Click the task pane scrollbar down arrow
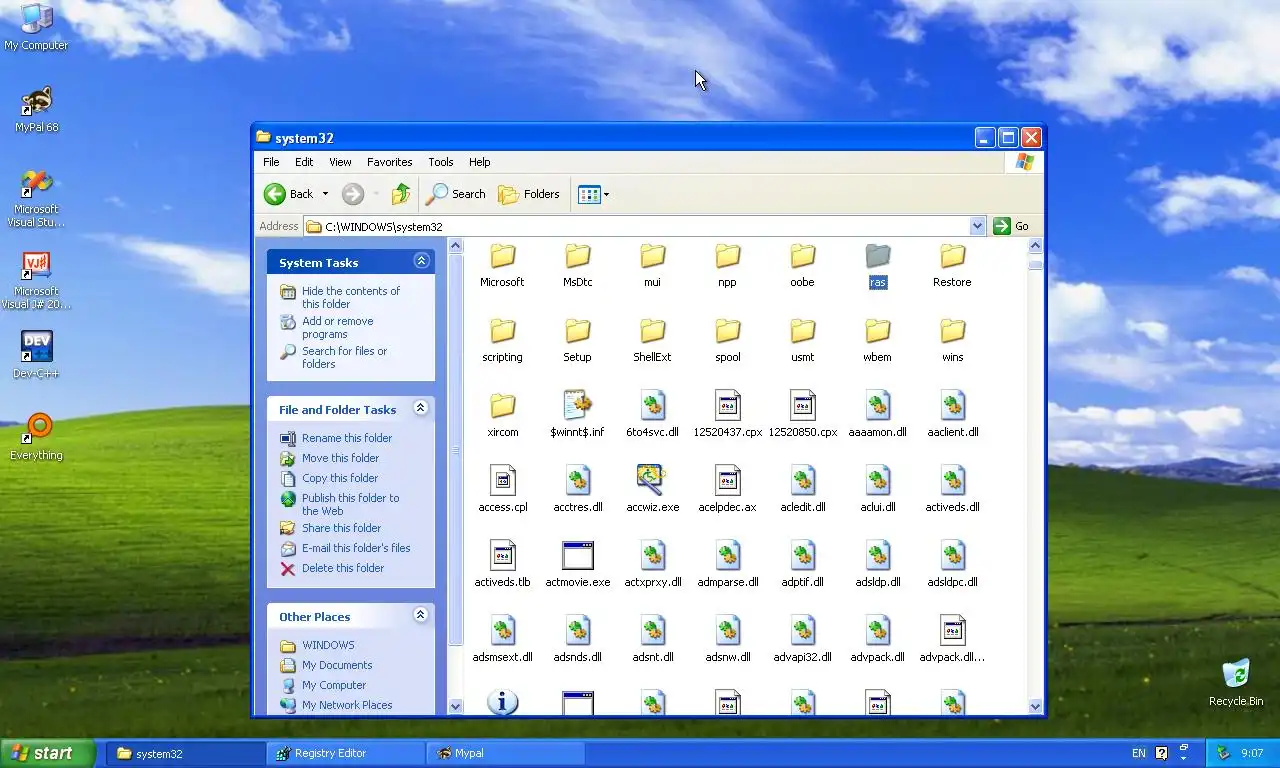The image size is (1280, 768). (456, 706)
